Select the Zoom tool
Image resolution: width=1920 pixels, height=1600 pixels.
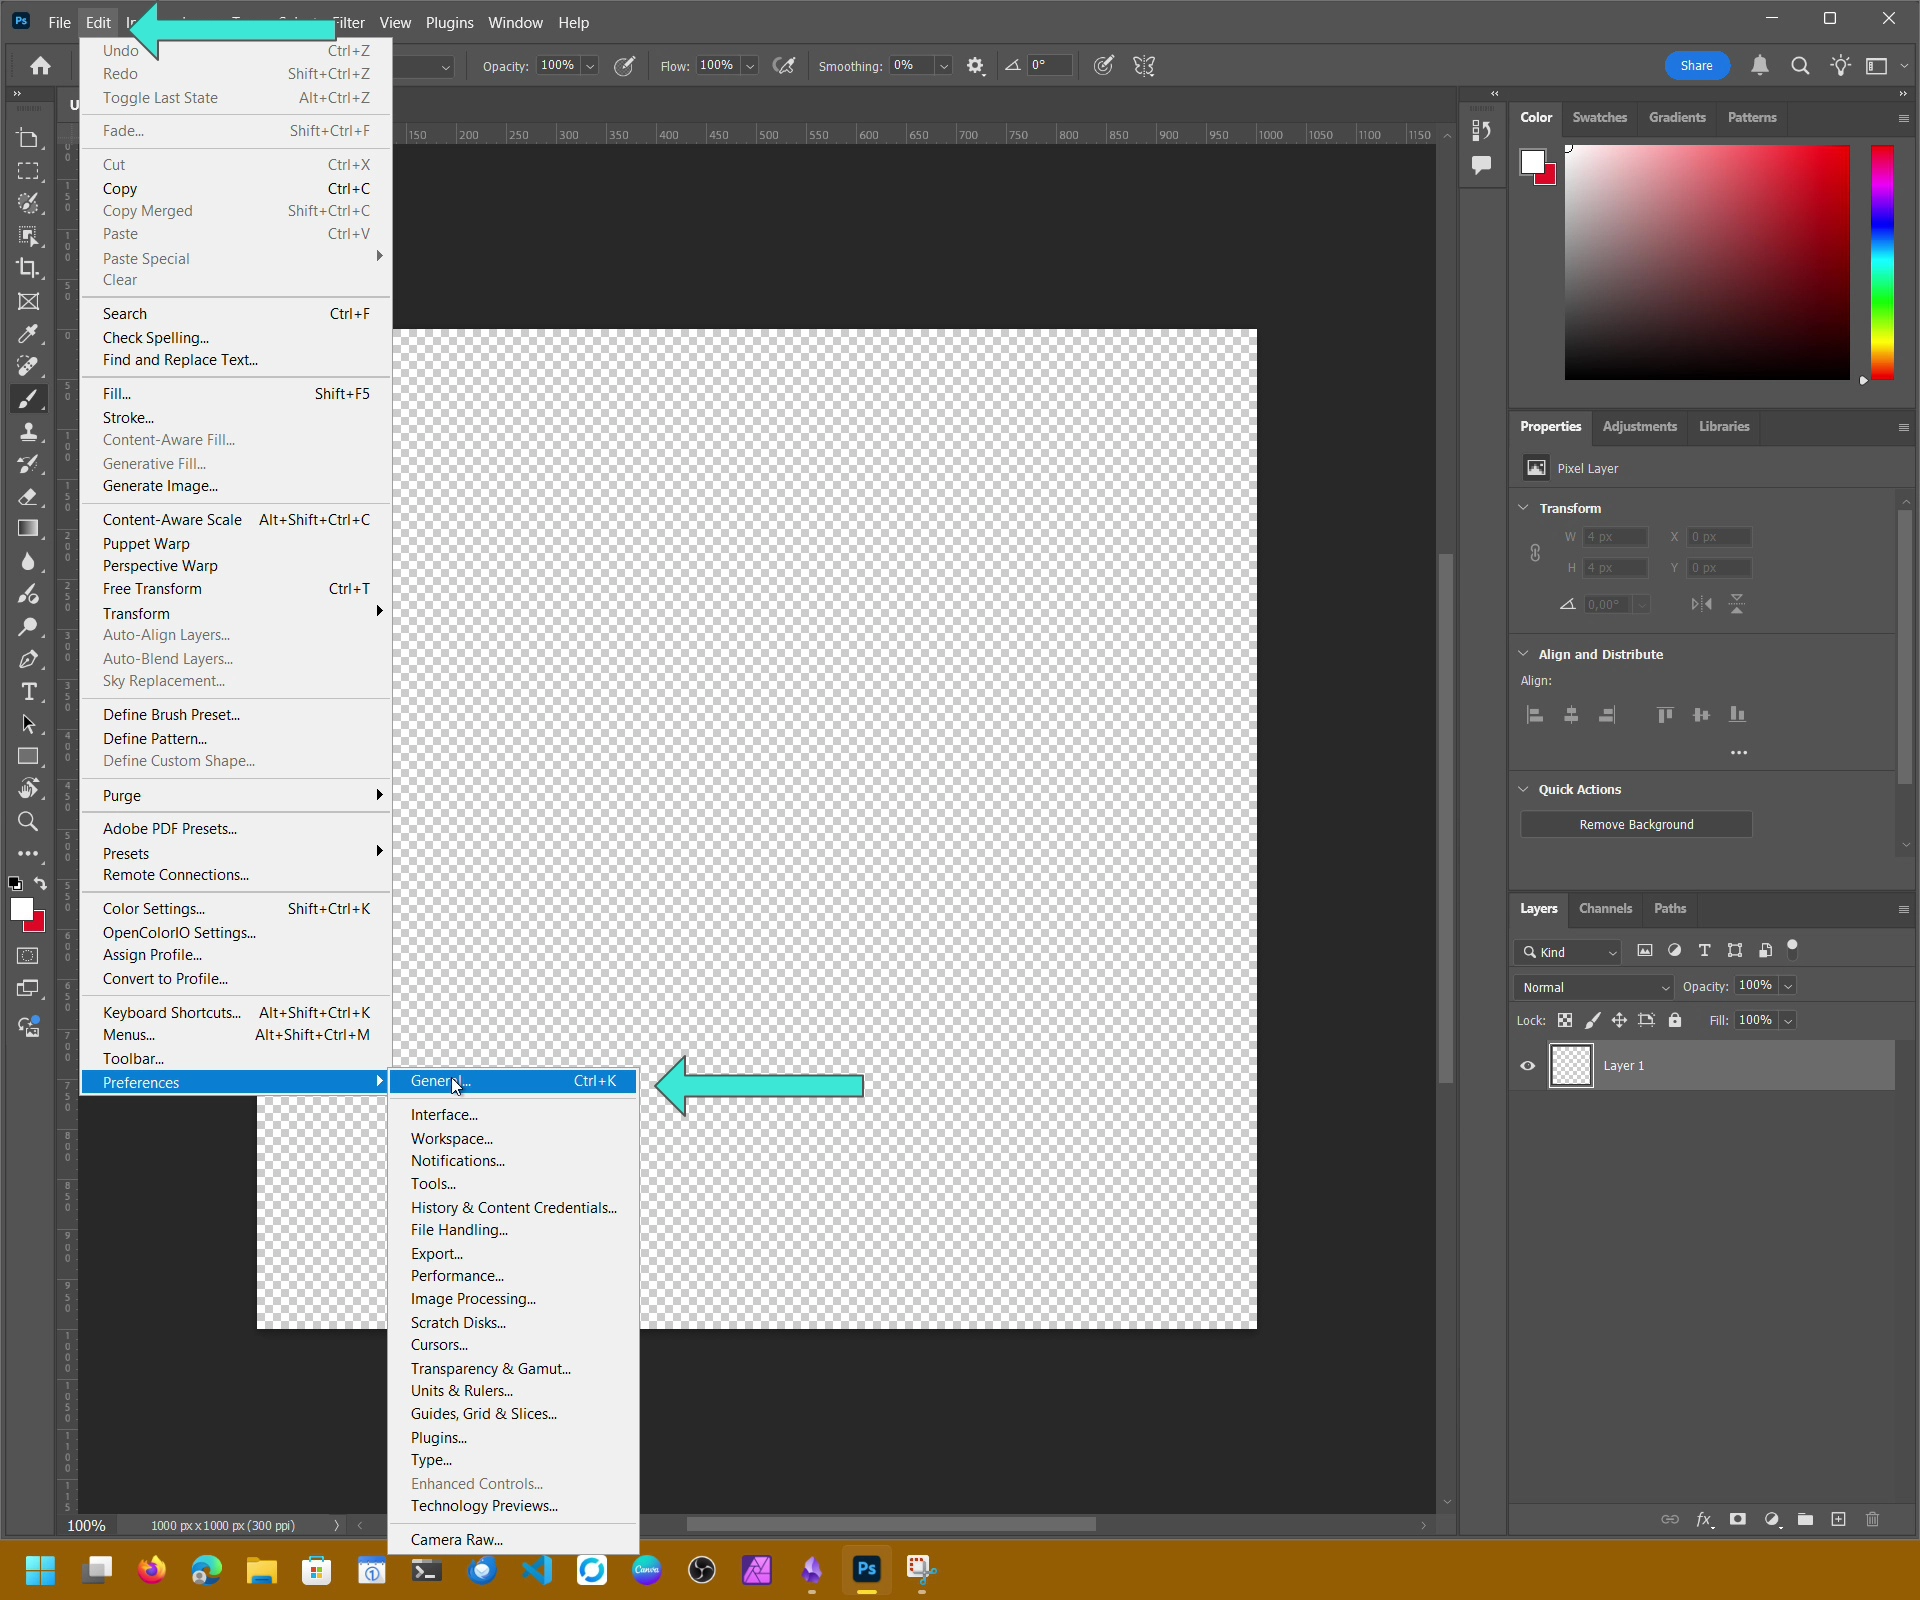[28, 821]
